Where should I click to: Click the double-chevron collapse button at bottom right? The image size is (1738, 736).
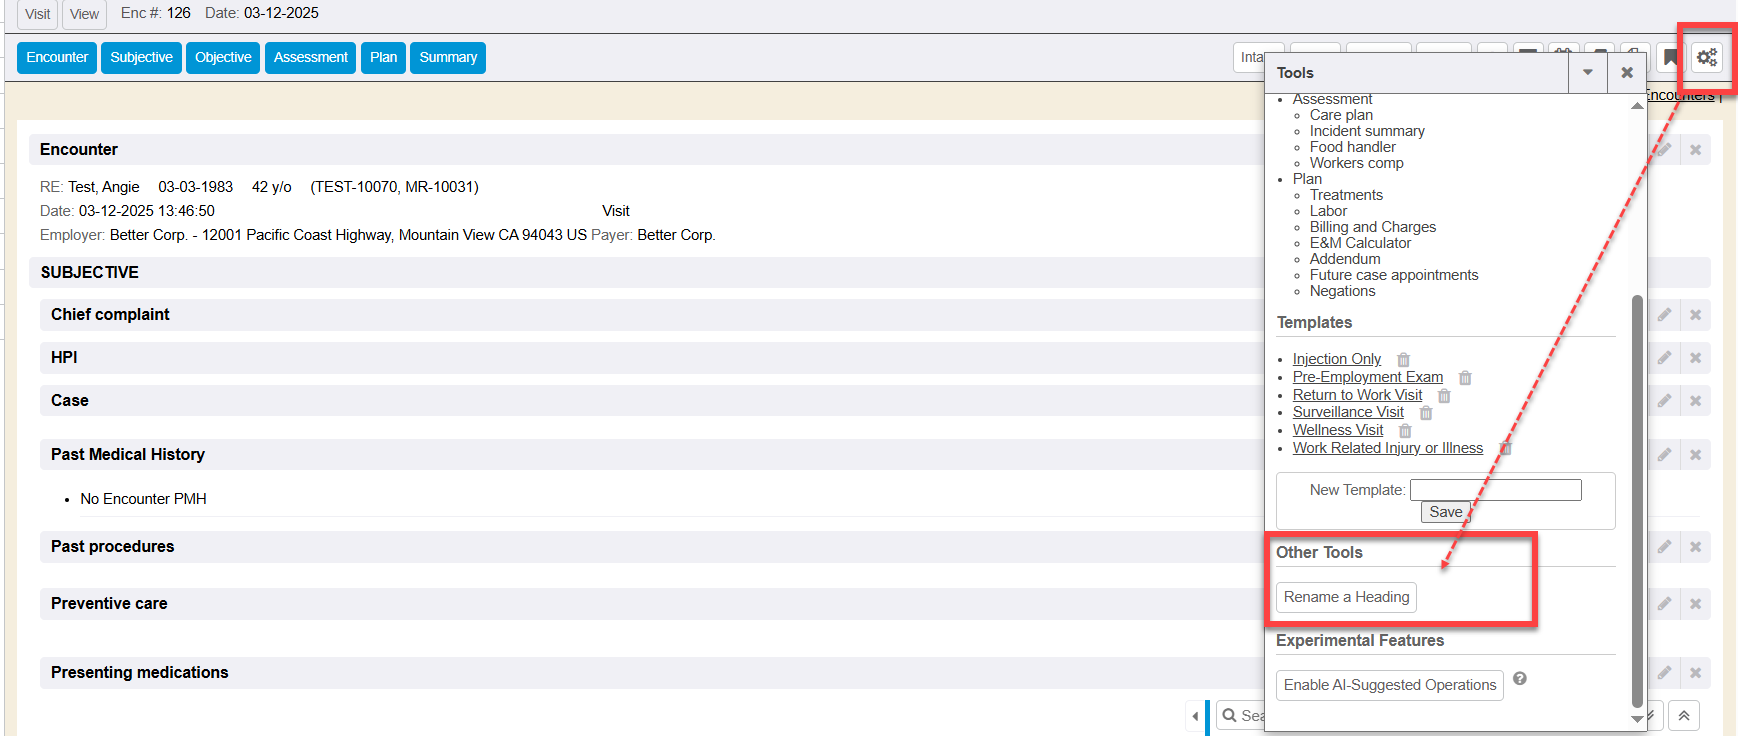[x=1684, y=715]
